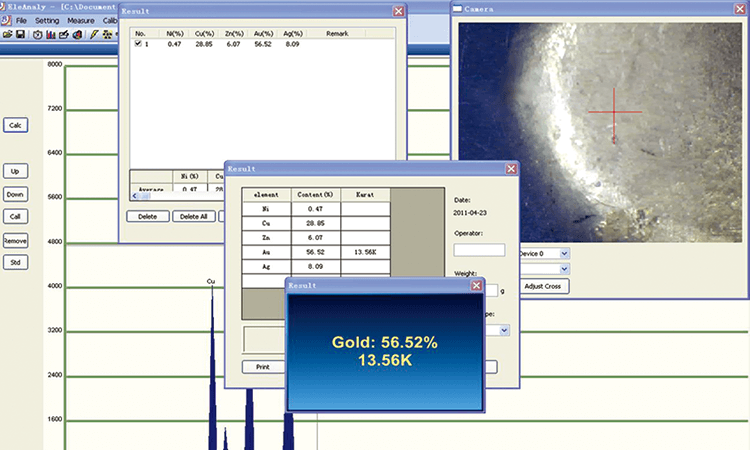Click the Call button
This screenshot has height=450, width=750.
pos(15,216)
